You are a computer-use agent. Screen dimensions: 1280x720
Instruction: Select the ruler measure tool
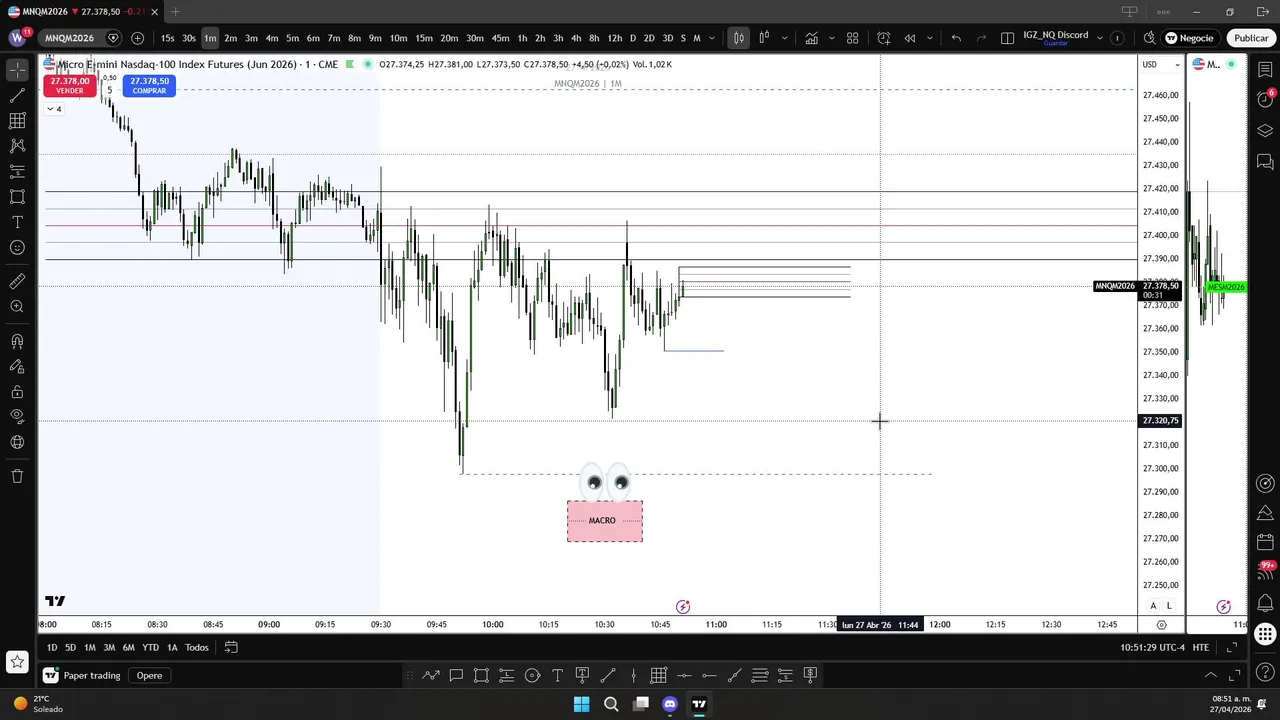tap(17, 282)
